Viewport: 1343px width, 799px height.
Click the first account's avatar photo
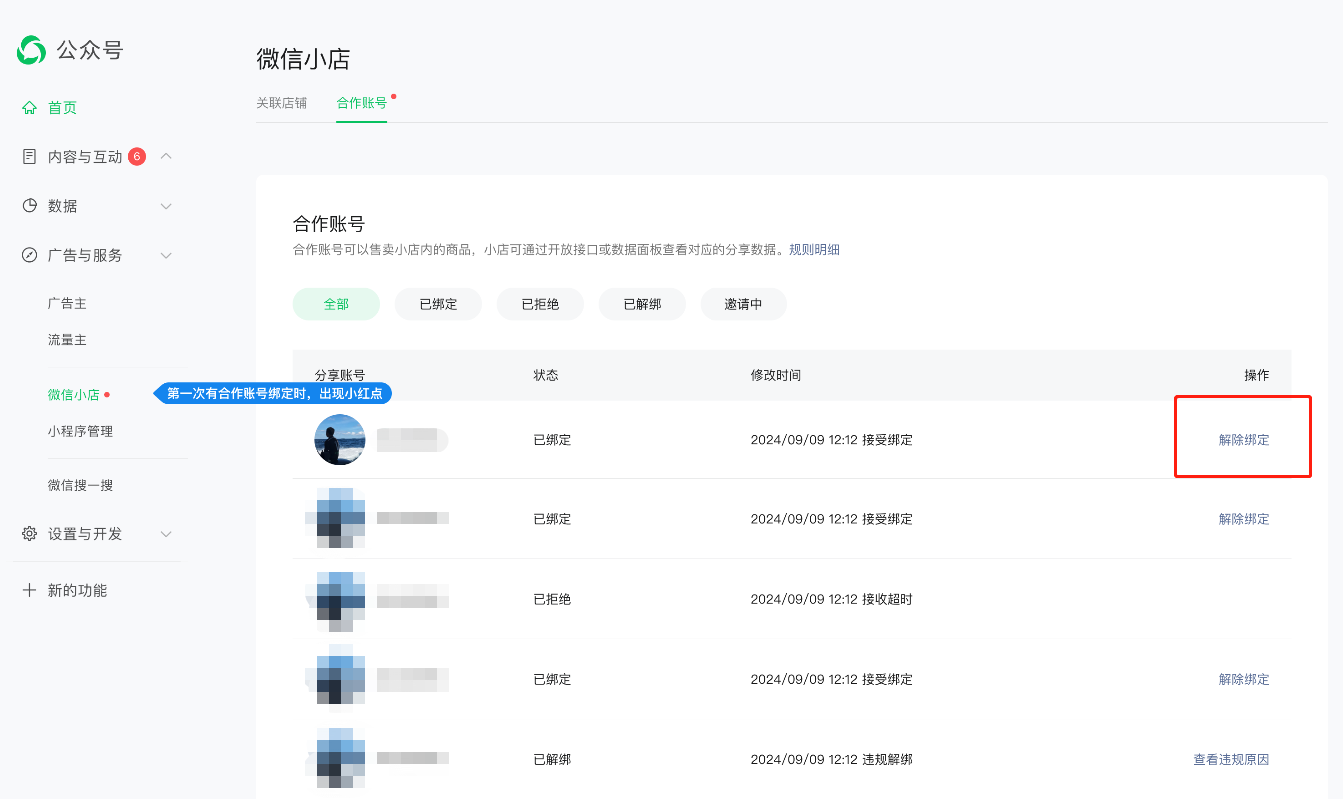[x=340, y=440]
